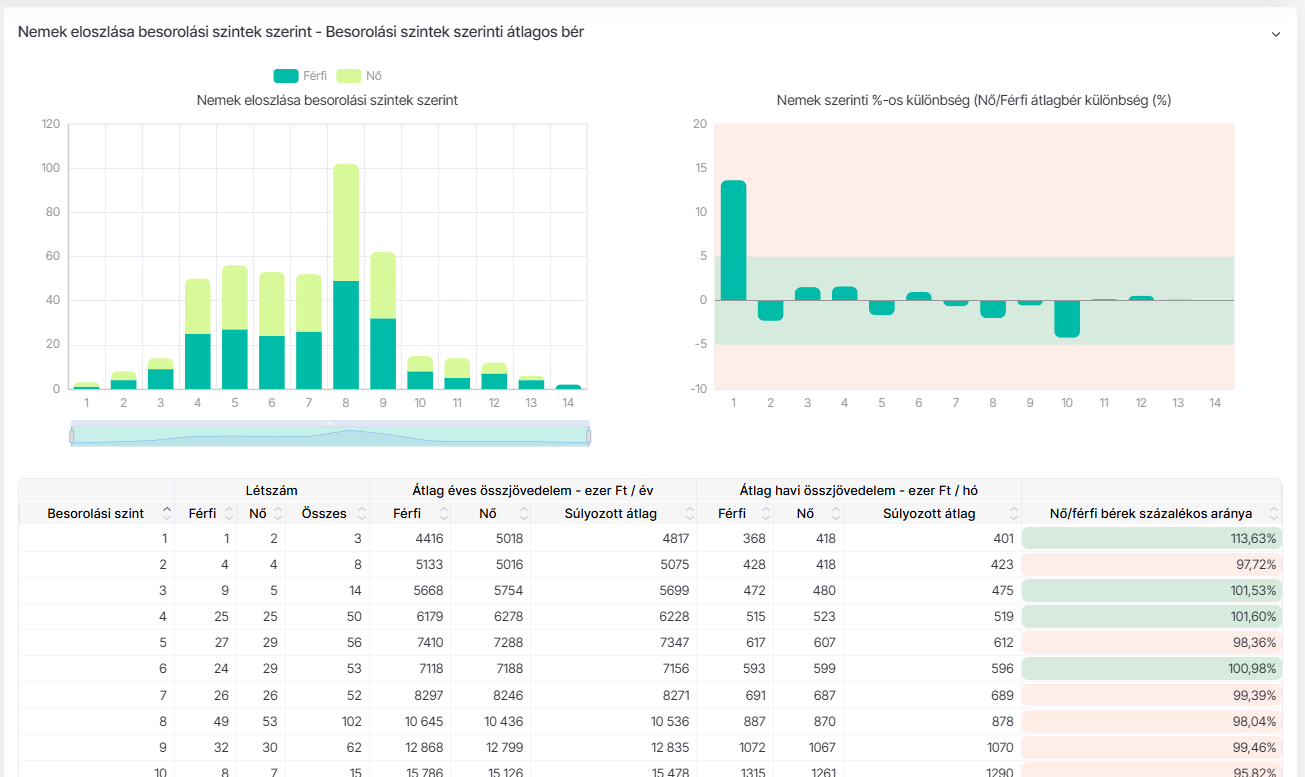Click level 10 negative bar in difference chart
Viewport: 1305px width, 777px height.
pyautogui.click(x=1067, y=318)
